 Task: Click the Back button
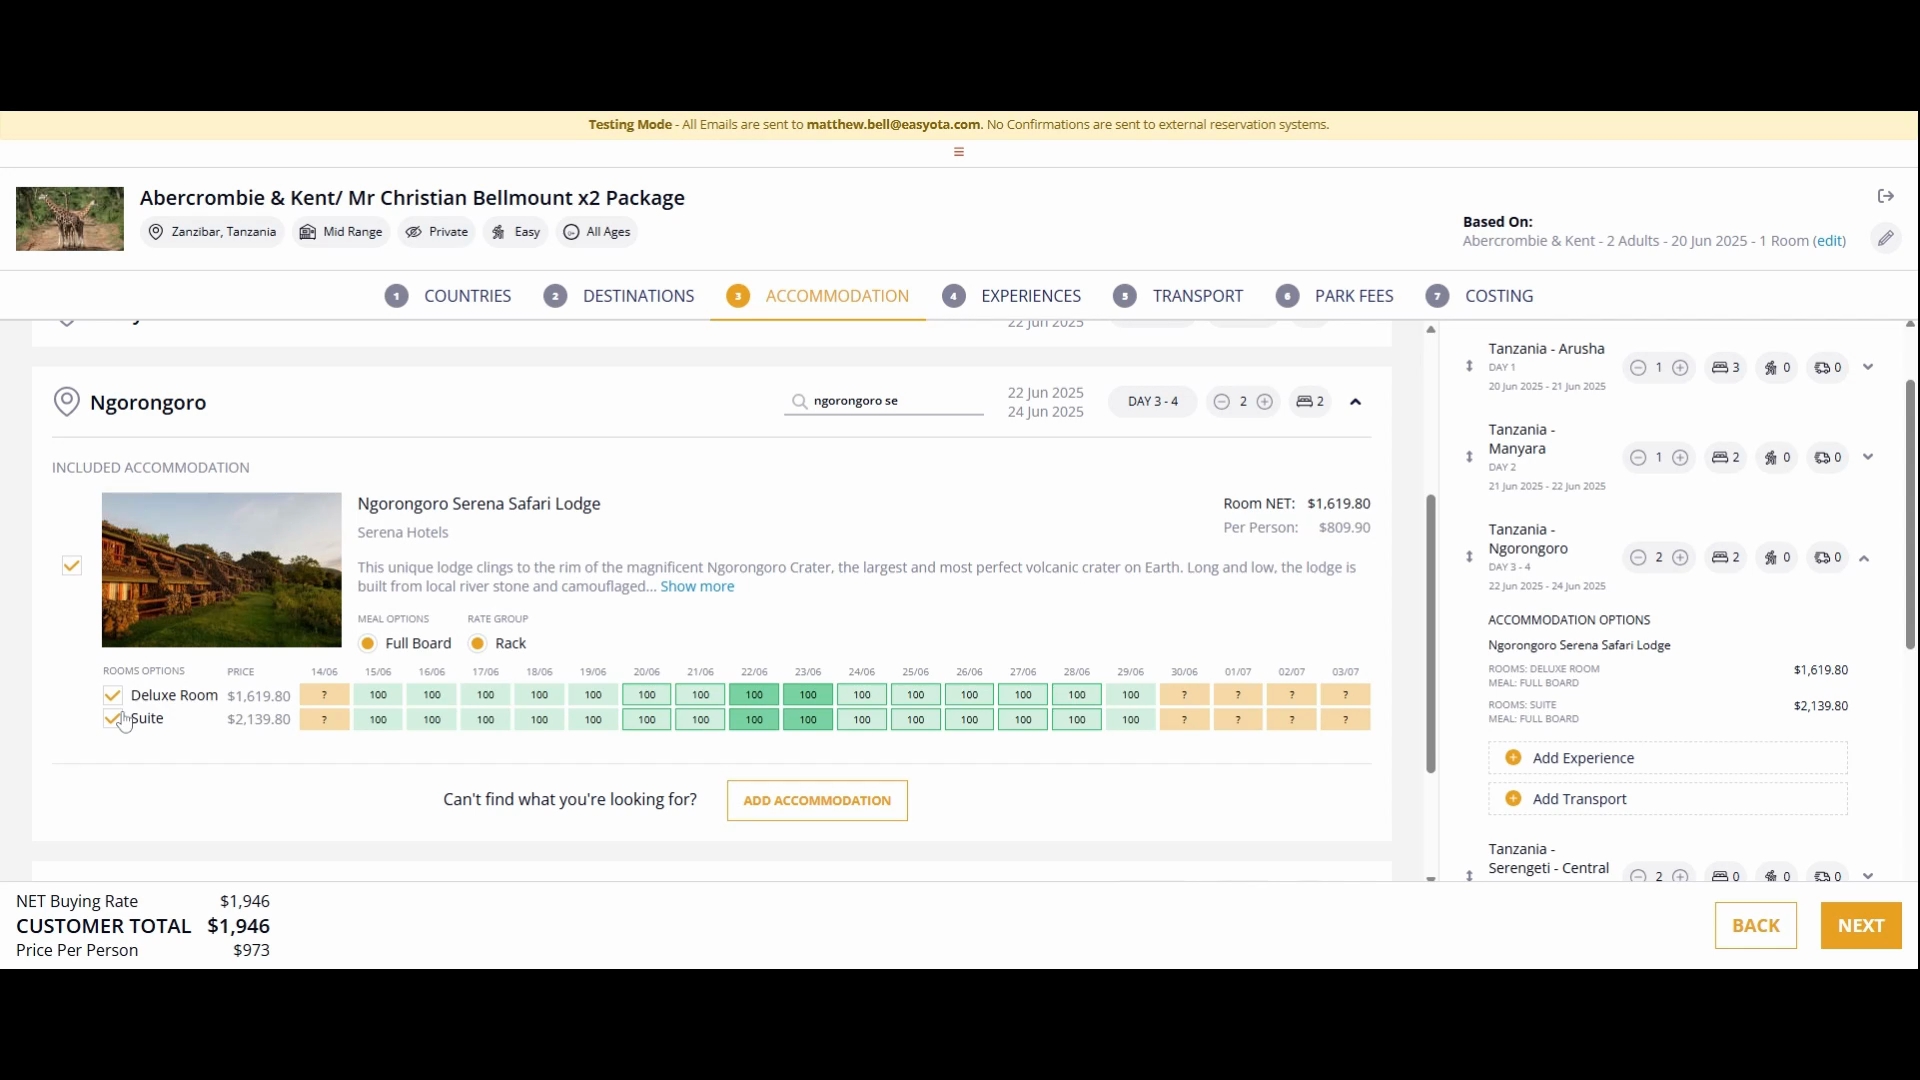(x=1756, y=926)
